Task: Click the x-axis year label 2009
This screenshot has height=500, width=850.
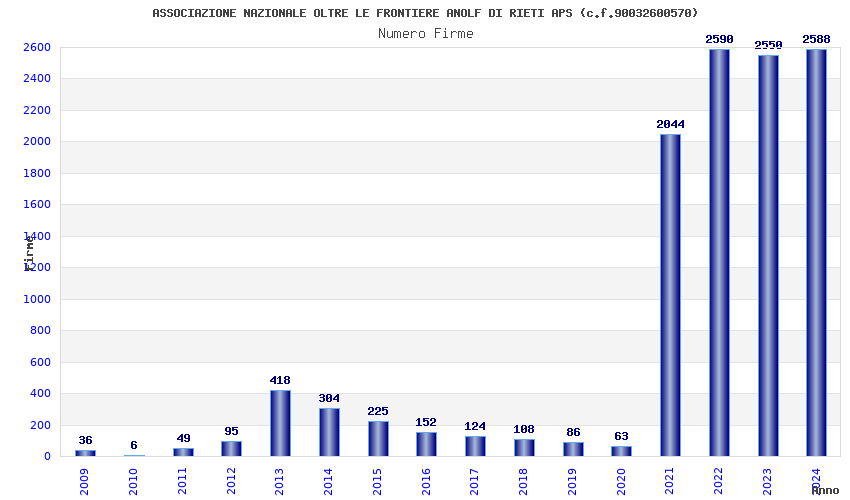Action: pyautogui.click(x=84, y=482)
